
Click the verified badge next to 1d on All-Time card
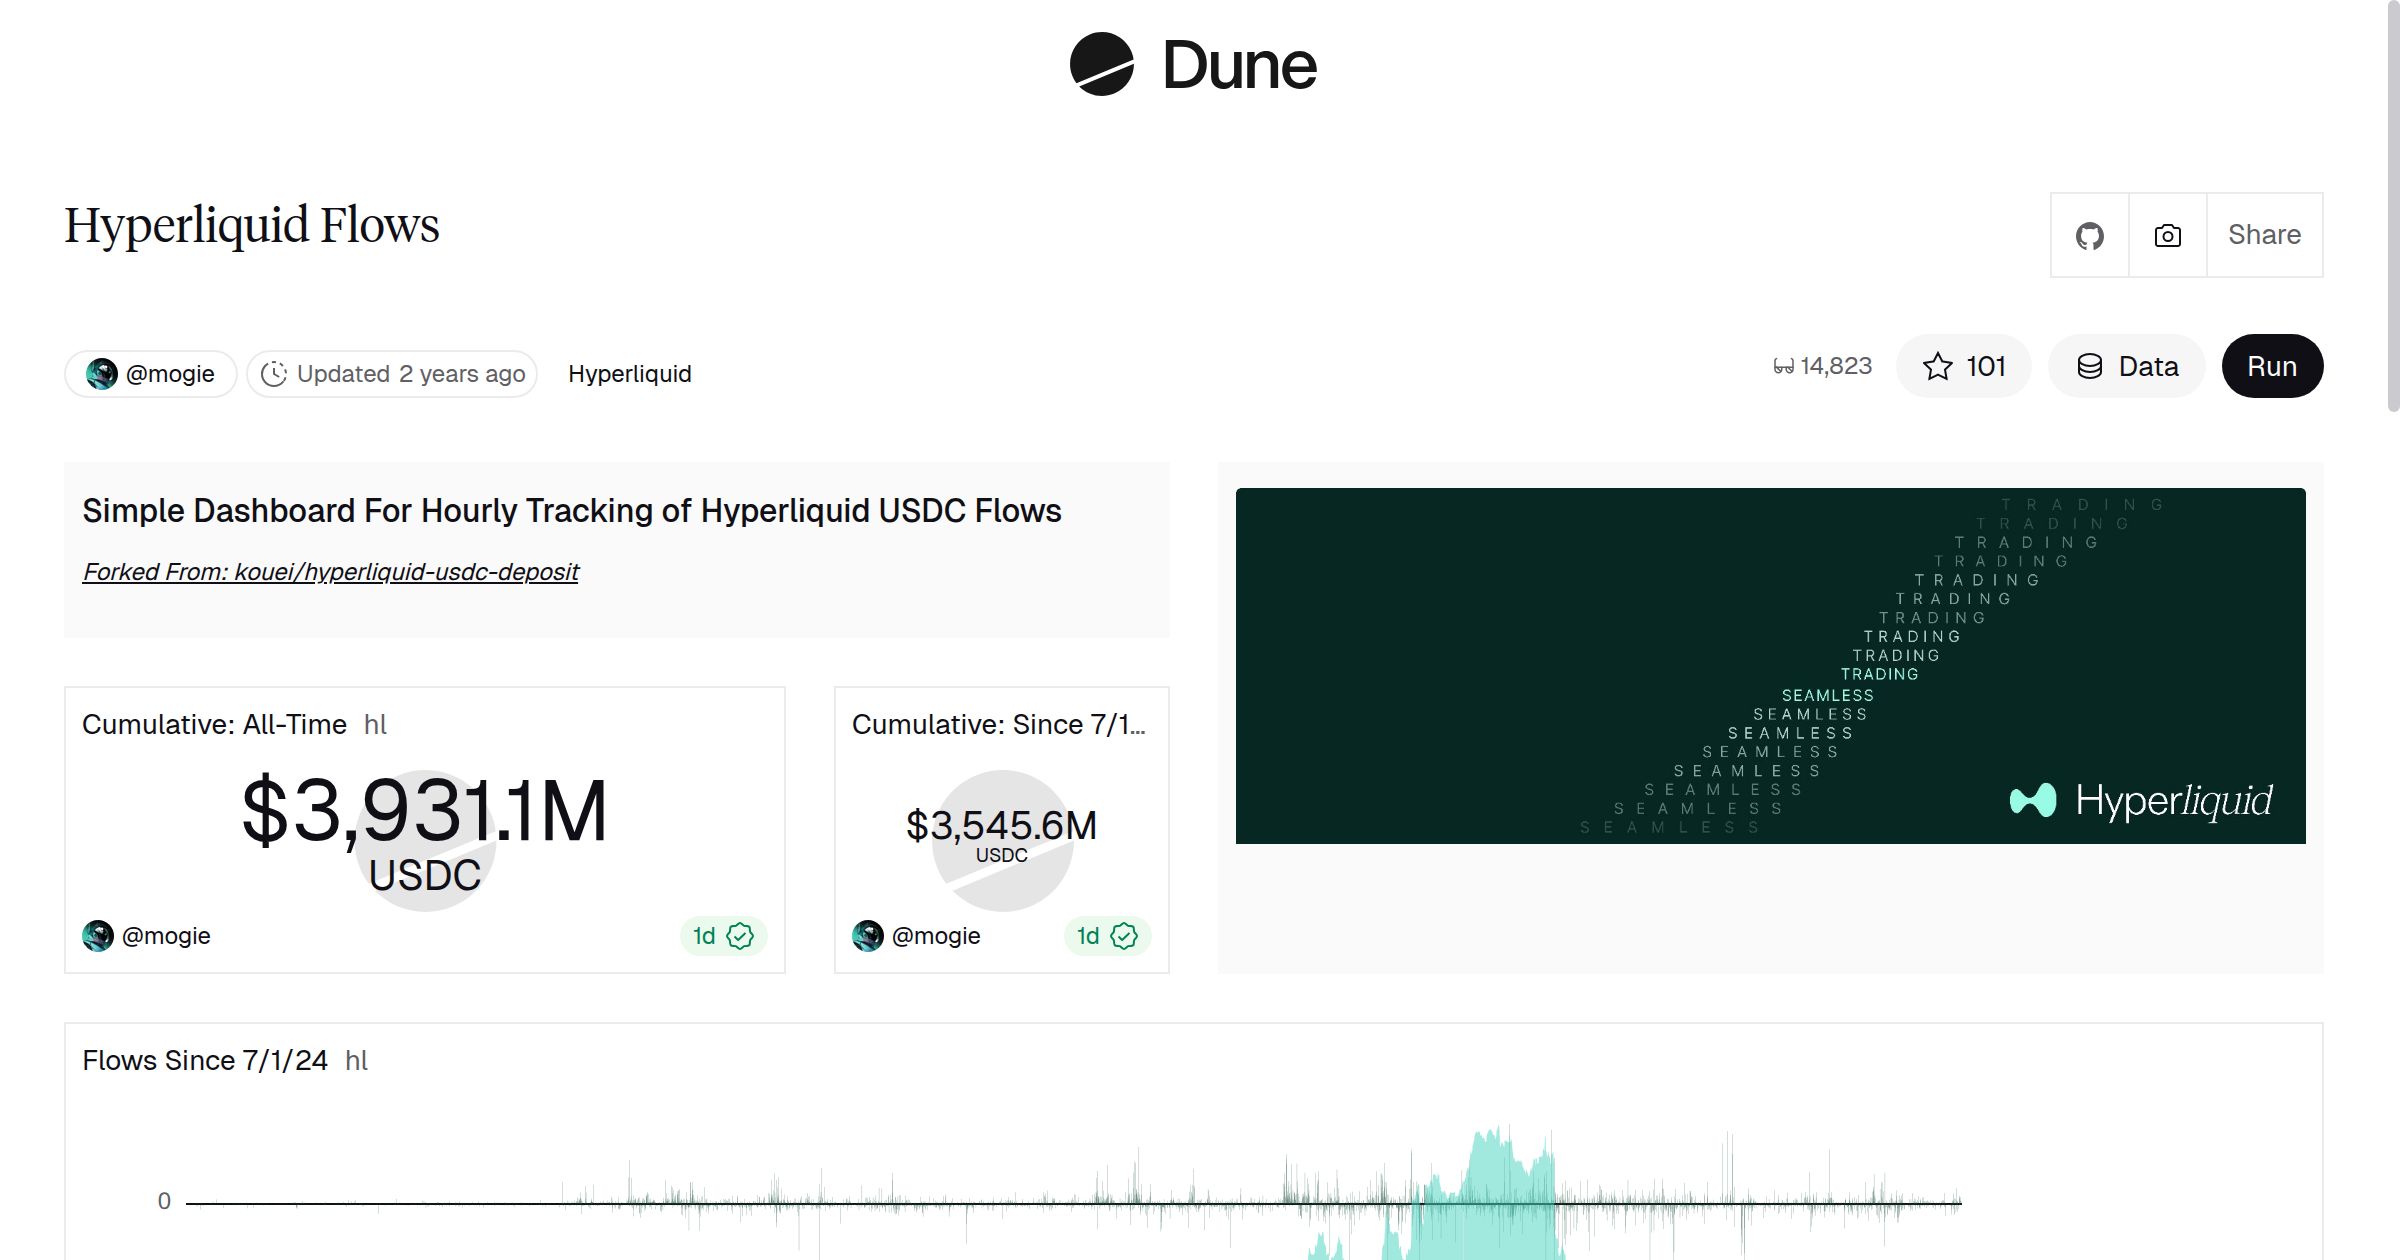click(x=739, y=936)
